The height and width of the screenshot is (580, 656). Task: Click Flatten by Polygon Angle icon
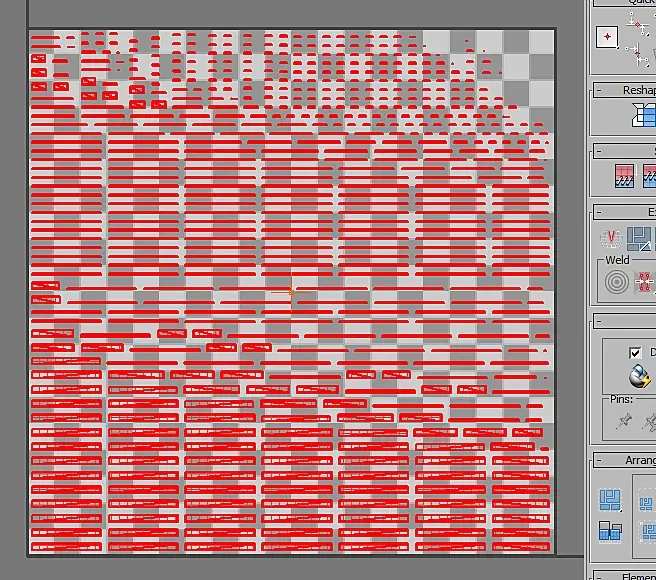pyautogui.click(x=639, y=239)
